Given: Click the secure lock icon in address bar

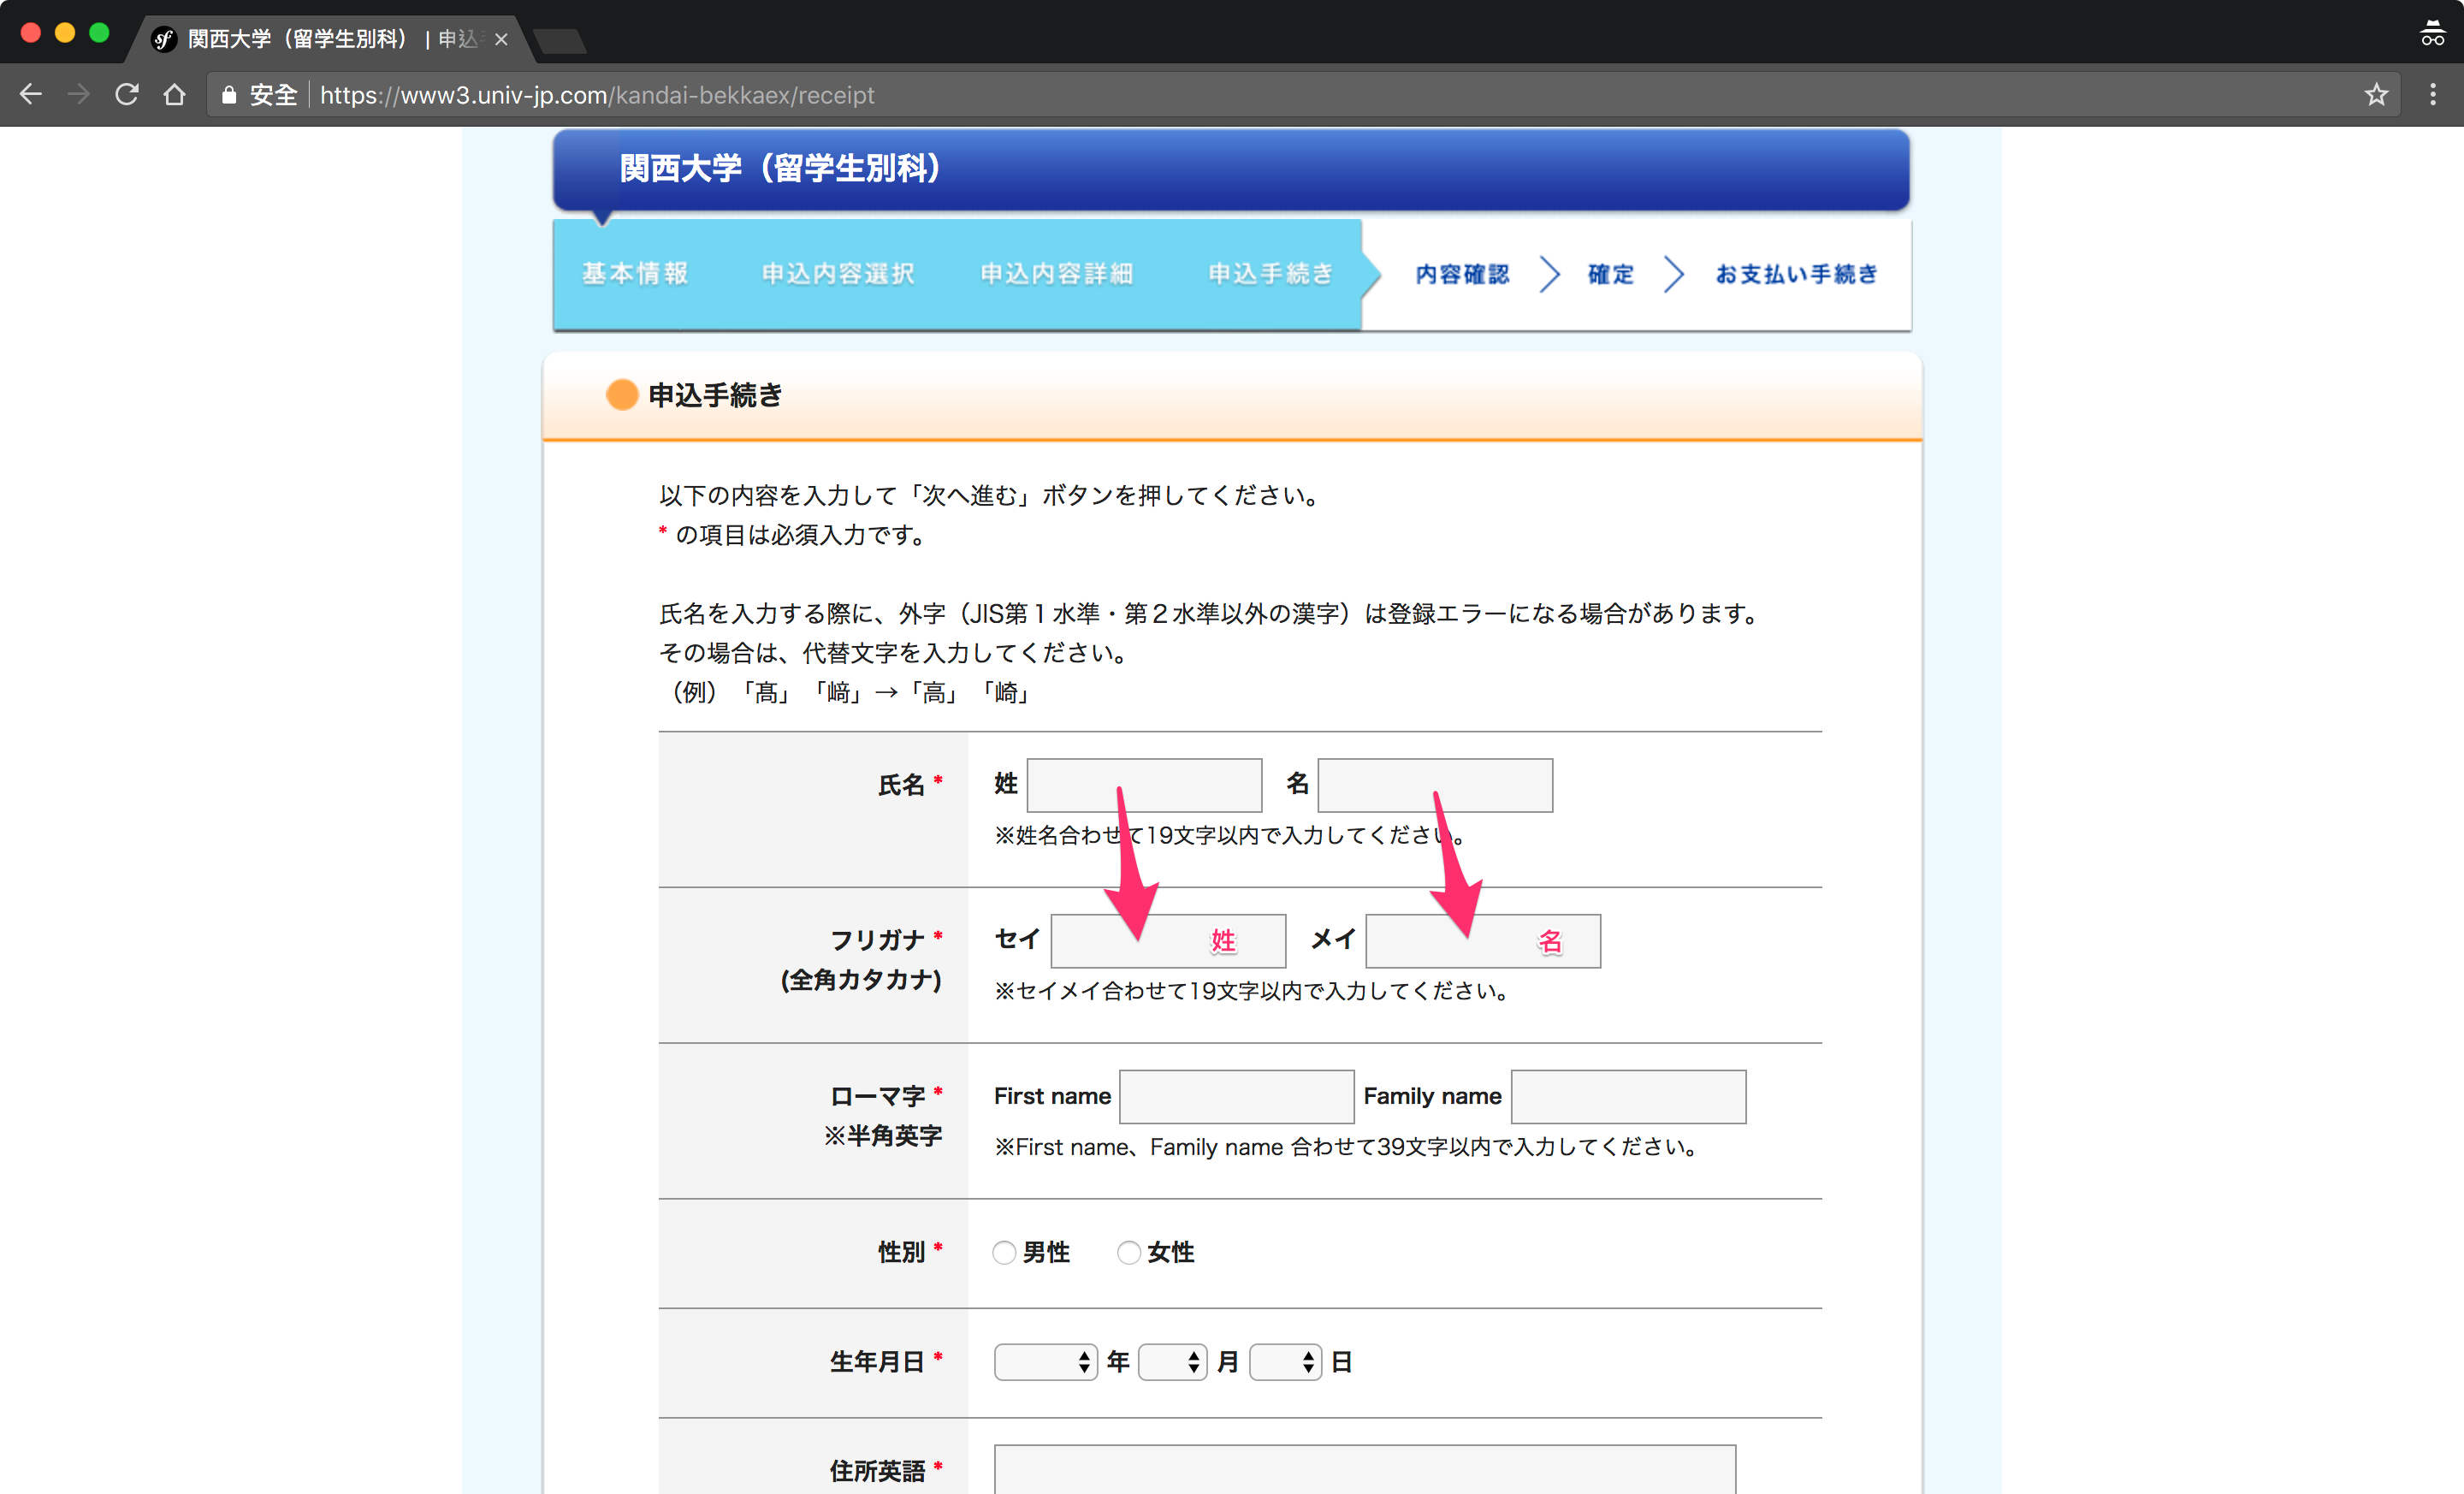Looking at the screenshot, I should click(229, 95).
